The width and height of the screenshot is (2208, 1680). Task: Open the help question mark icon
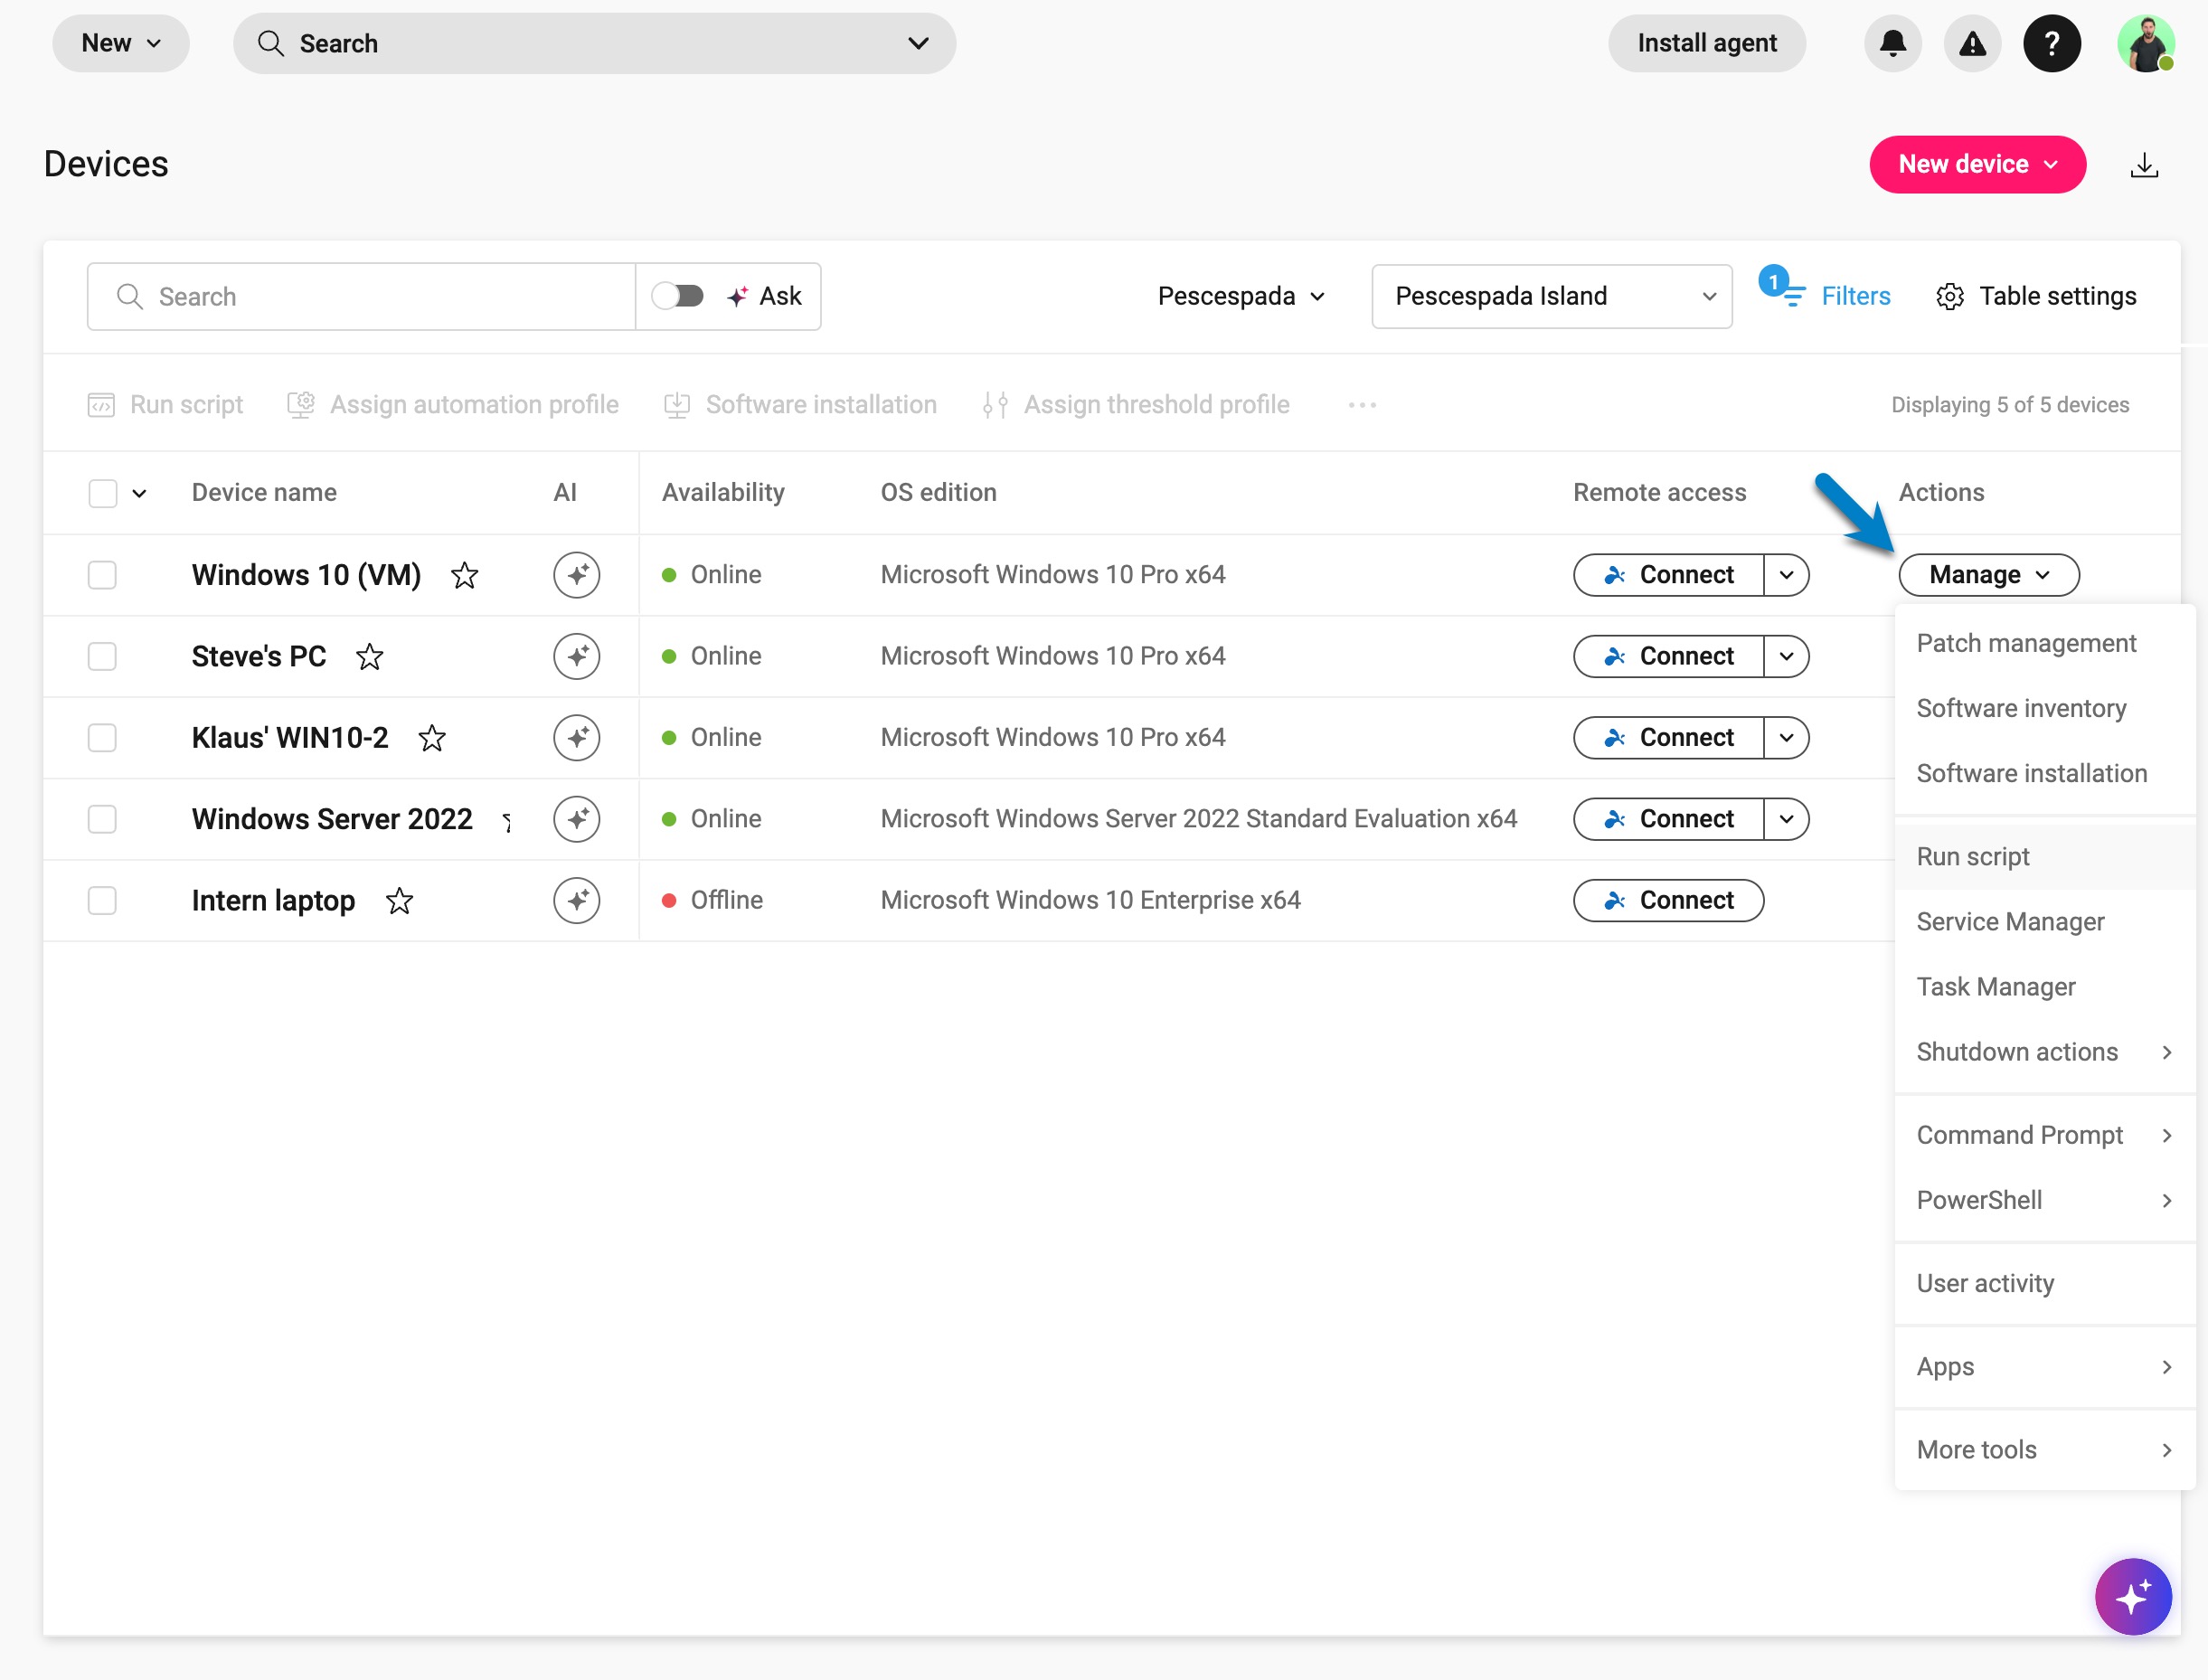pos(2052,44)
